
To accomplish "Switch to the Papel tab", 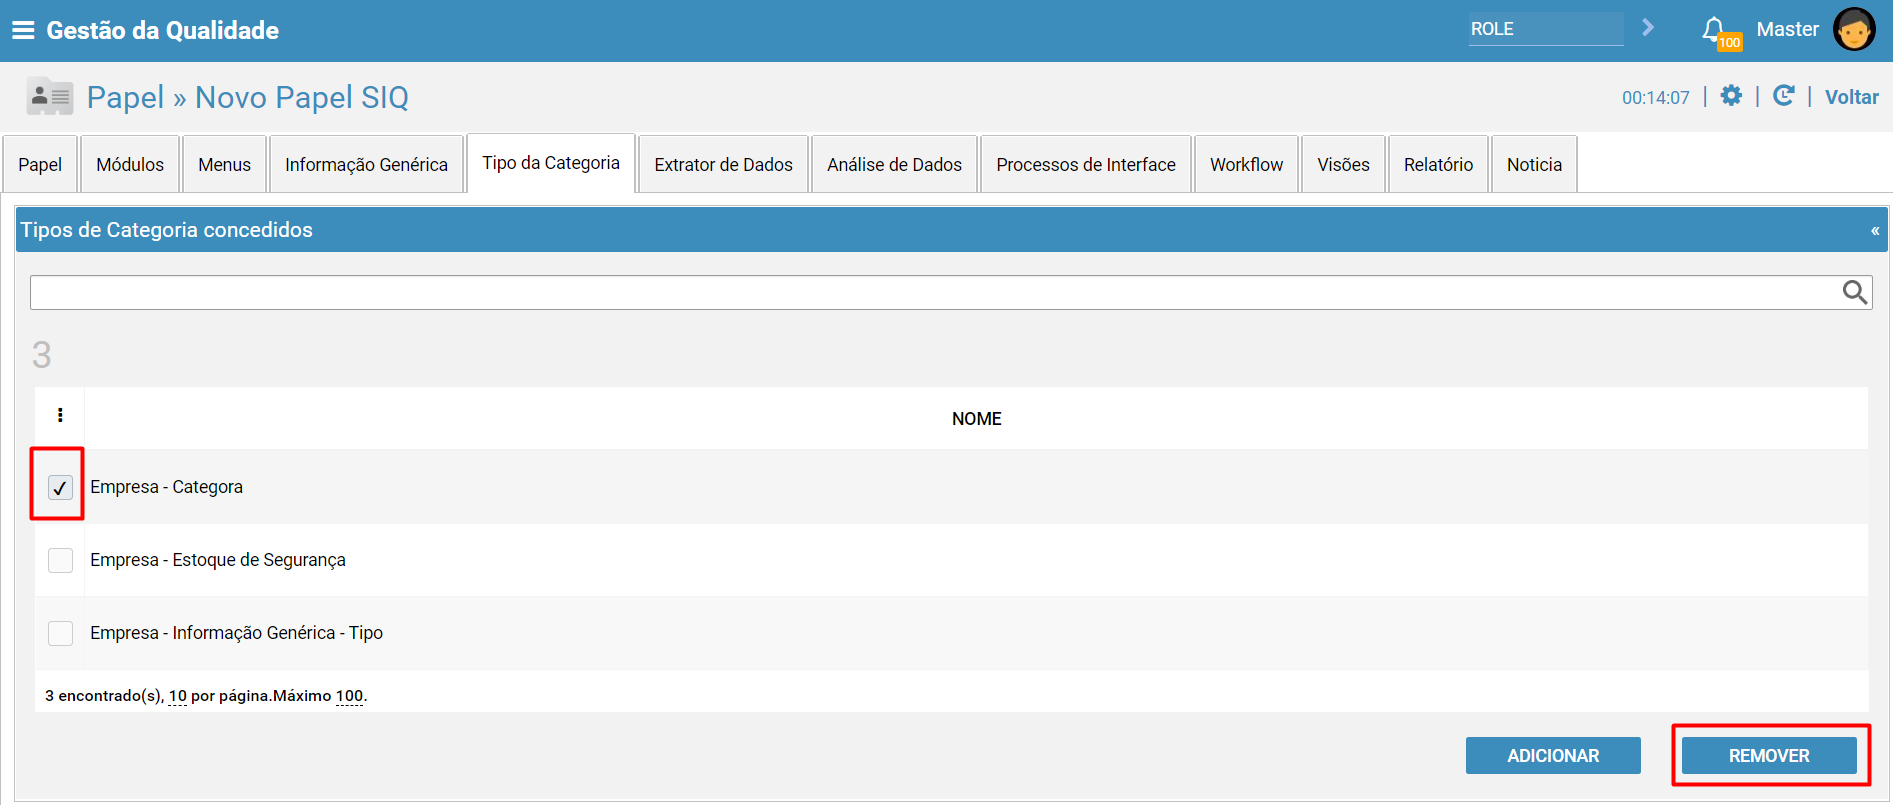I will [40, 164].
